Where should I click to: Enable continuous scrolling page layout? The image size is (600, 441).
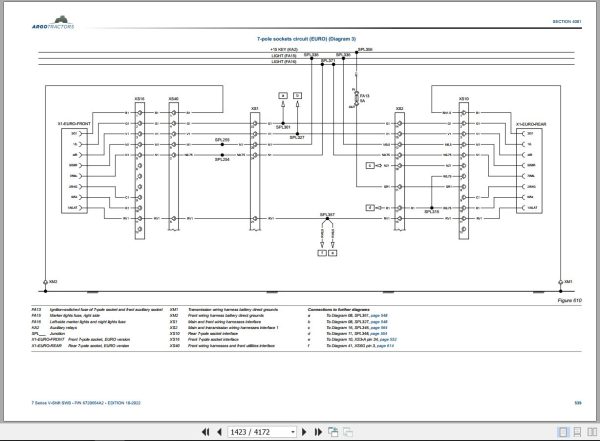click(577, 432)
